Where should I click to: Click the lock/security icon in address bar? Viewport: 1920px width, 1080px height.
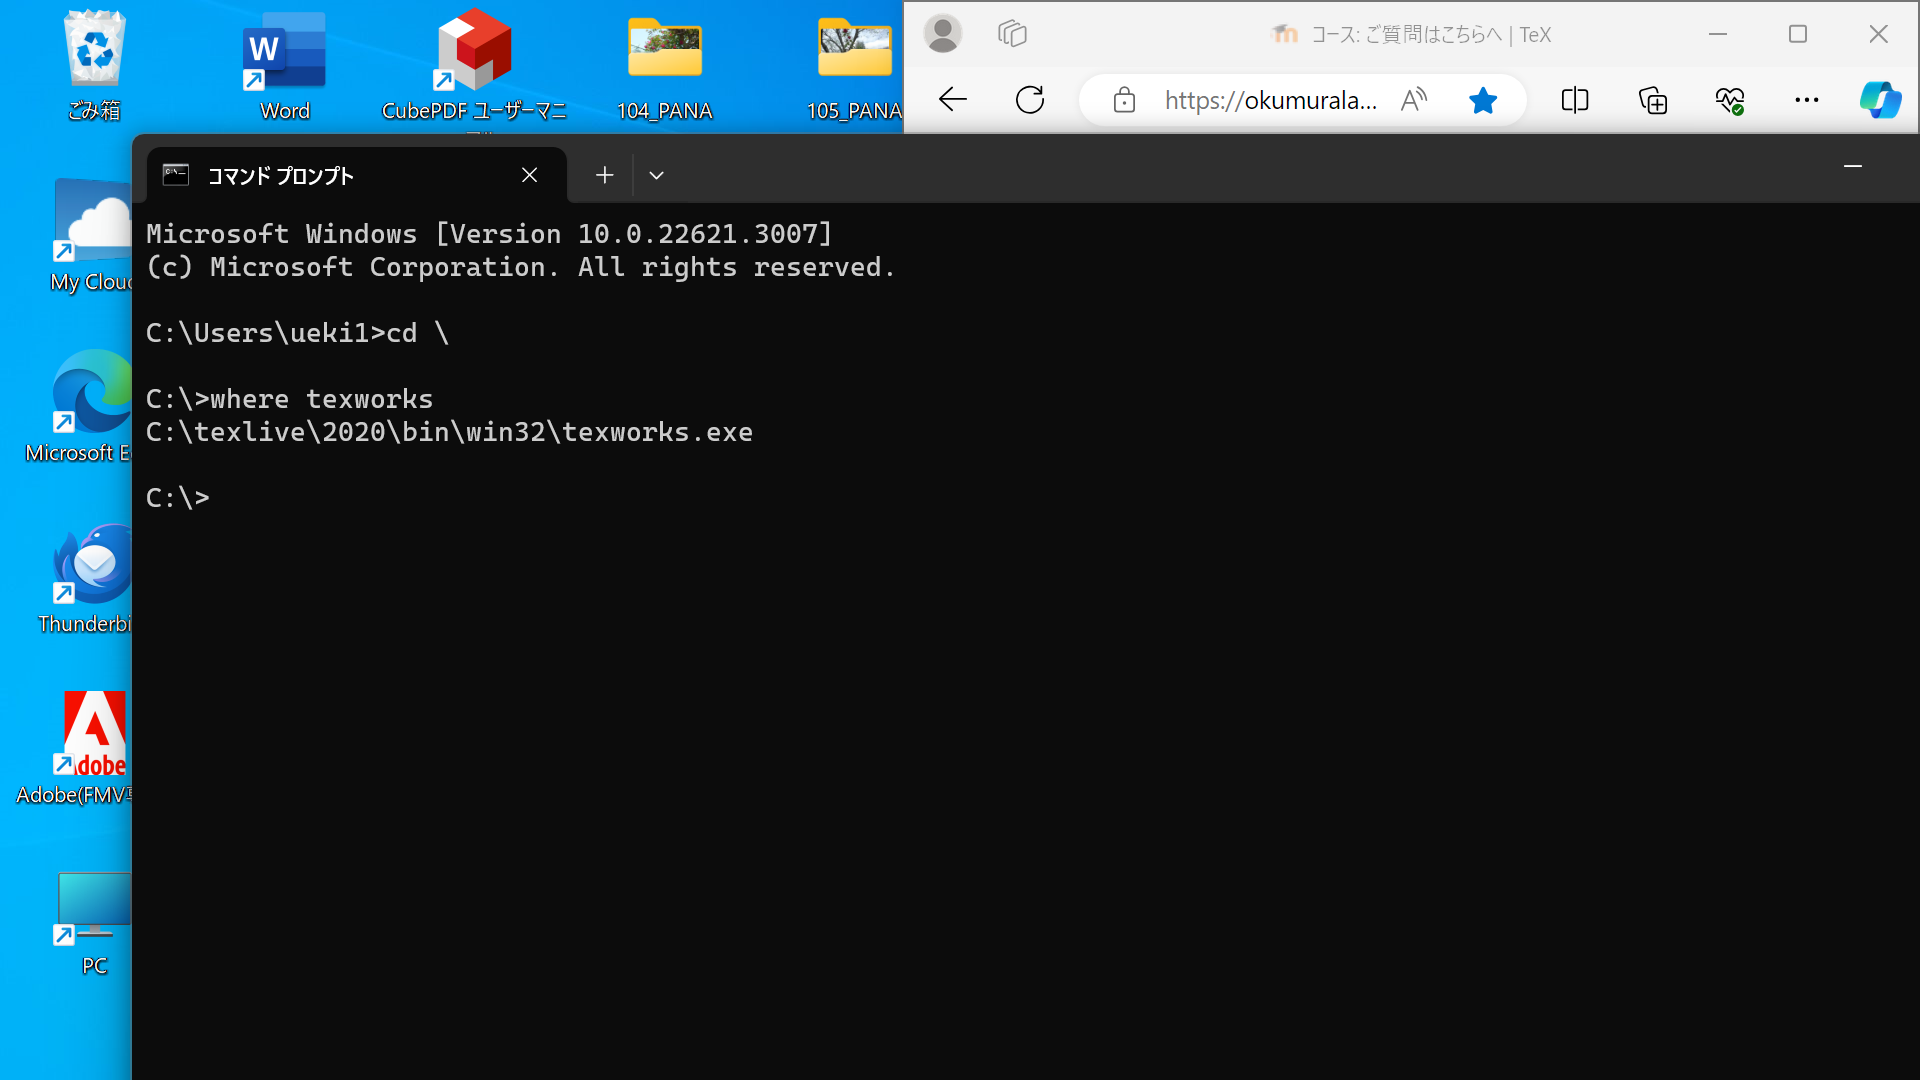pos(1124,99)
